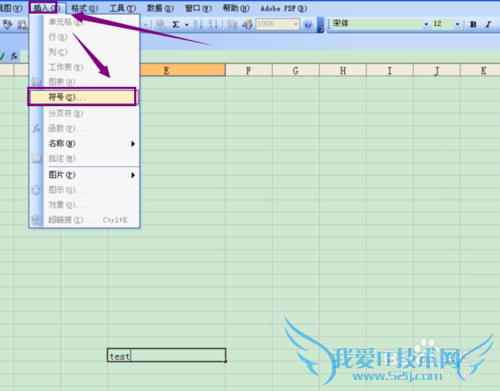500x391 pixels.
Task: Click the globe icon beside 超链接
Action: pos(36,220)
